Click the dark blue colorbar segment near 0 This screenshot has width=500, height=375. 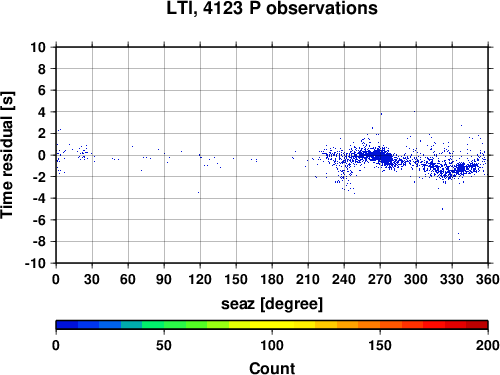[67, 325]
